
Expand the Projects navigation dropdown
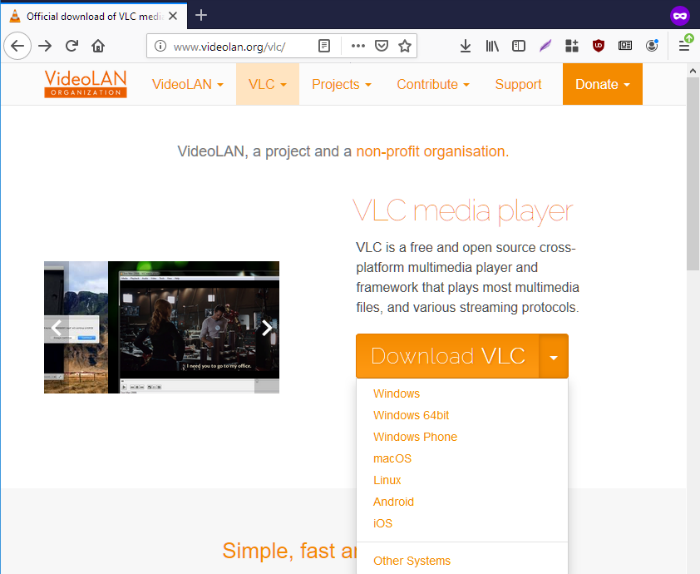pos(342,84)
